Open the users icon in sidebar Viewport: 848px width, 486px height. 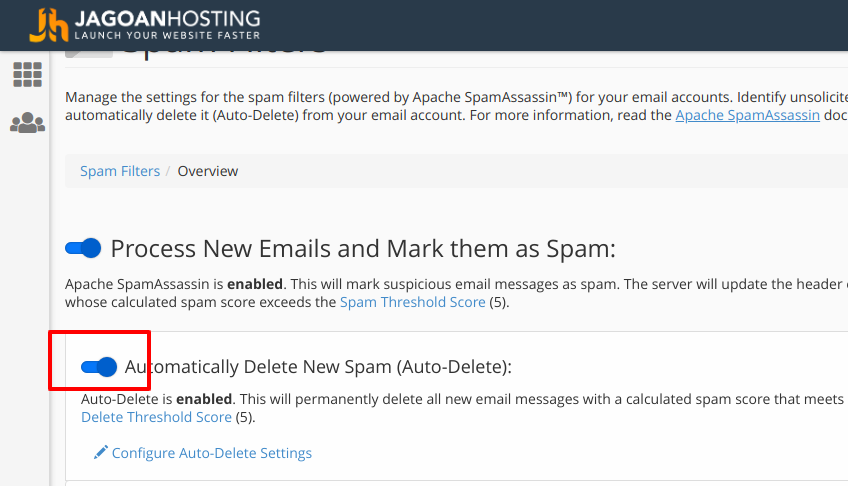(x=27, y=123)
